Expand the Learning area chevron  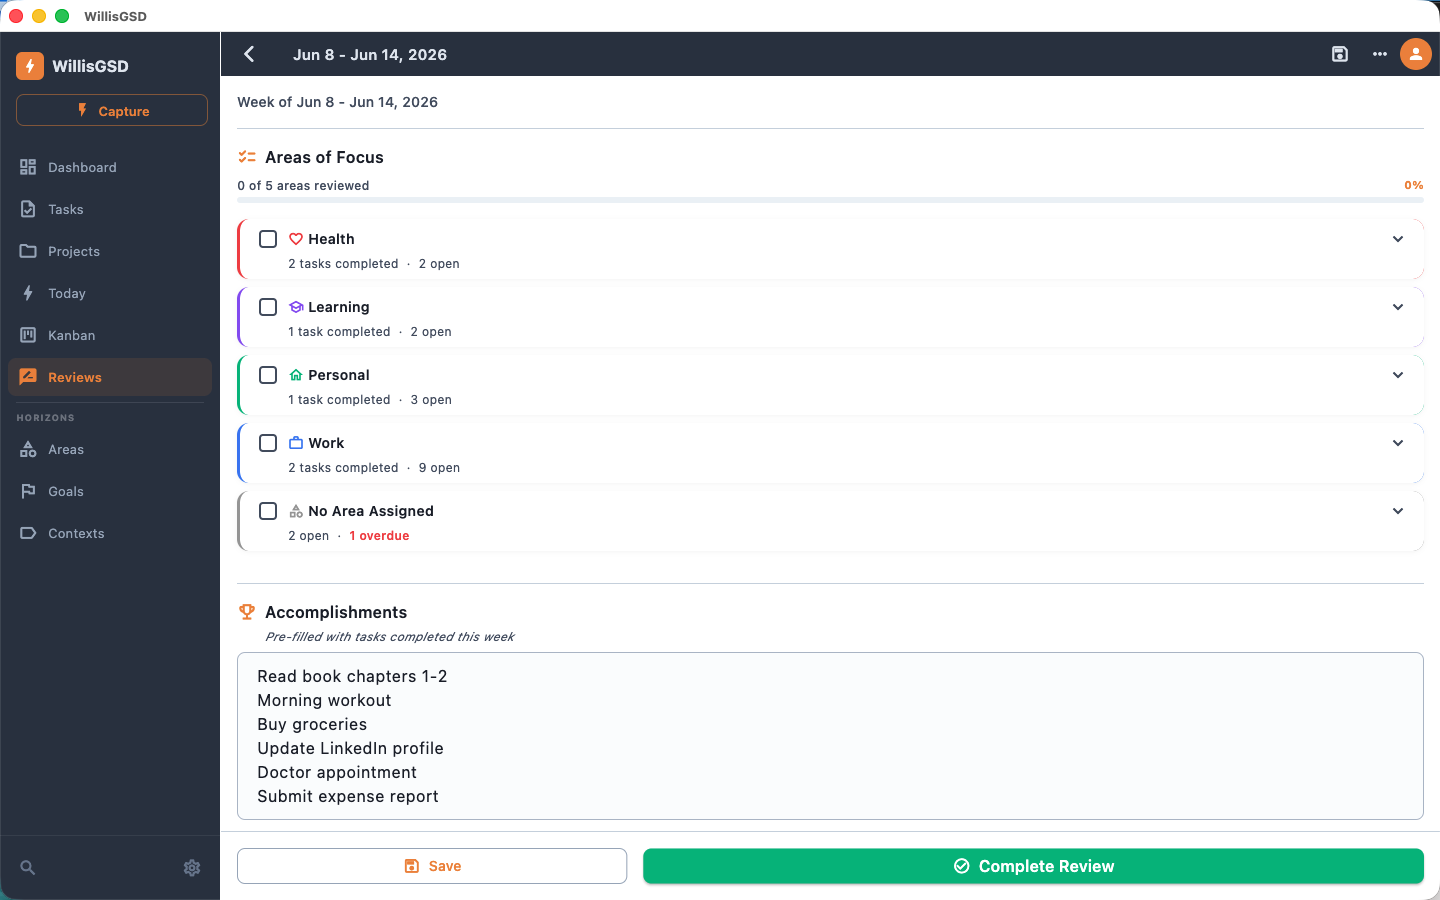point(1398,307)
